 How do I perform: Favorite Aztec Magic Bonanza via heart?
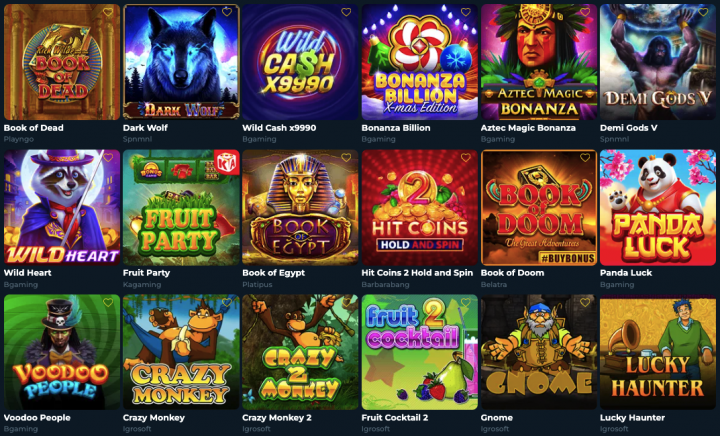click(585, 12)
